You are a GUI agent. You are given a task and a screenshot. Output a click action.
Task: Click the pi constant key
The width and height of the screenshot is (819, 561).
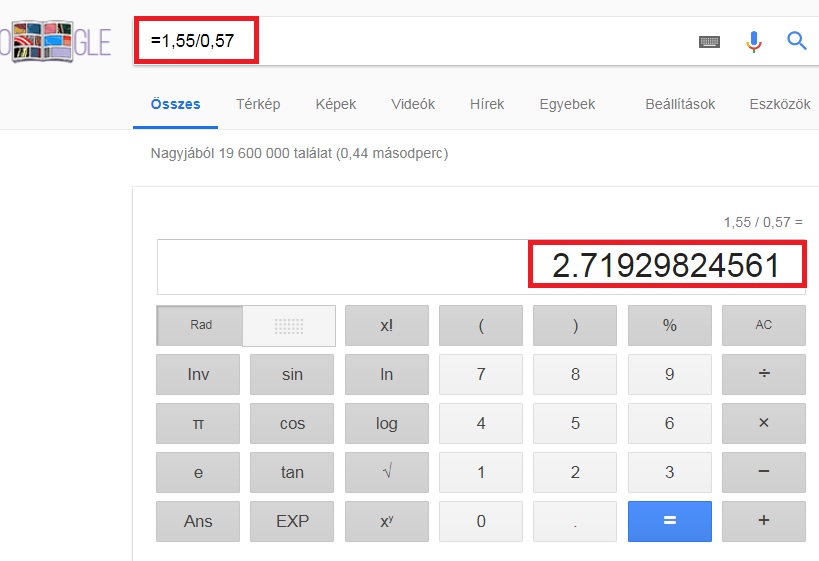click(198, 423)
